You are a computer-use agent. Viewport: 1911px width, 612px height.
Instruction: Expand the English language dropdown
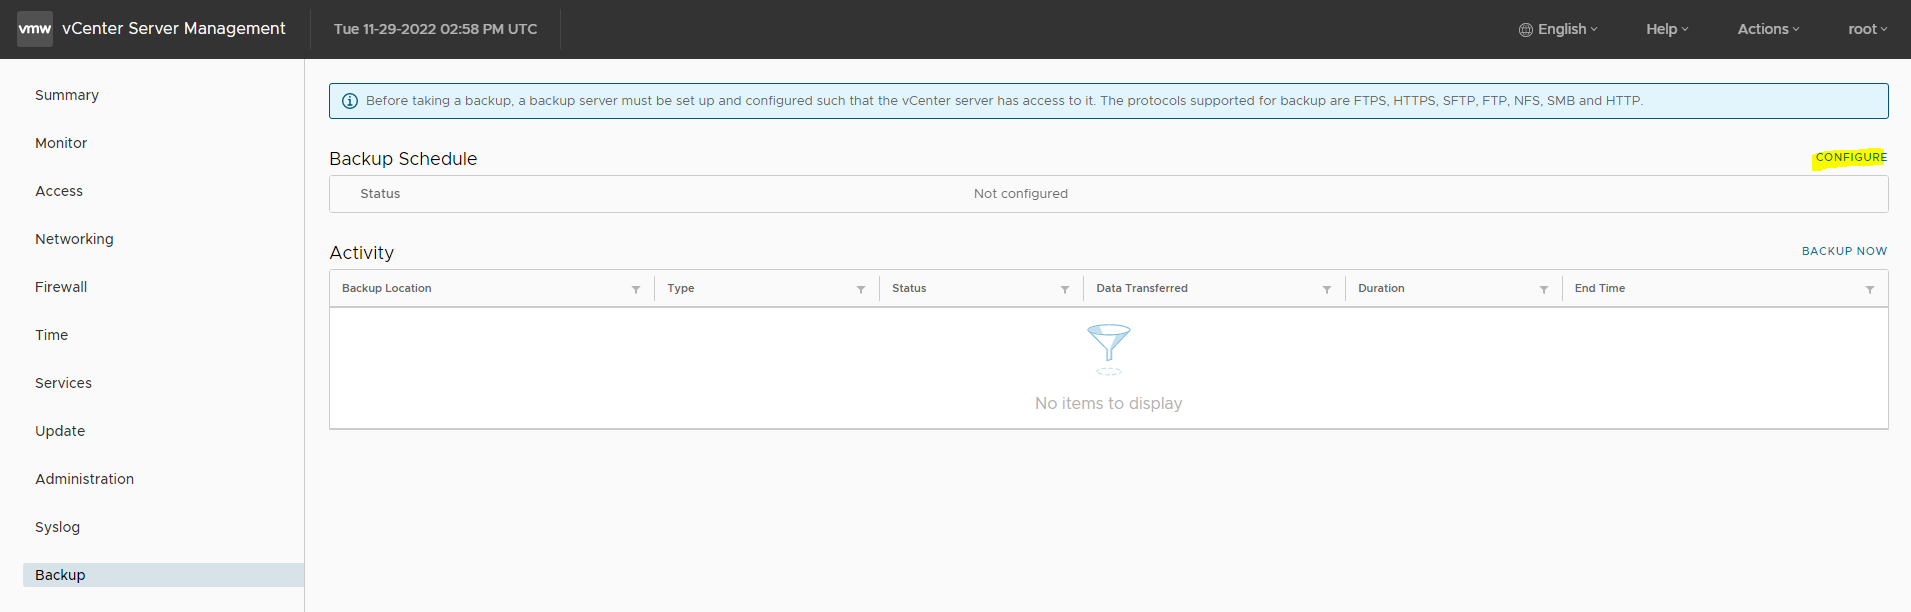(x=1559, y=29)
